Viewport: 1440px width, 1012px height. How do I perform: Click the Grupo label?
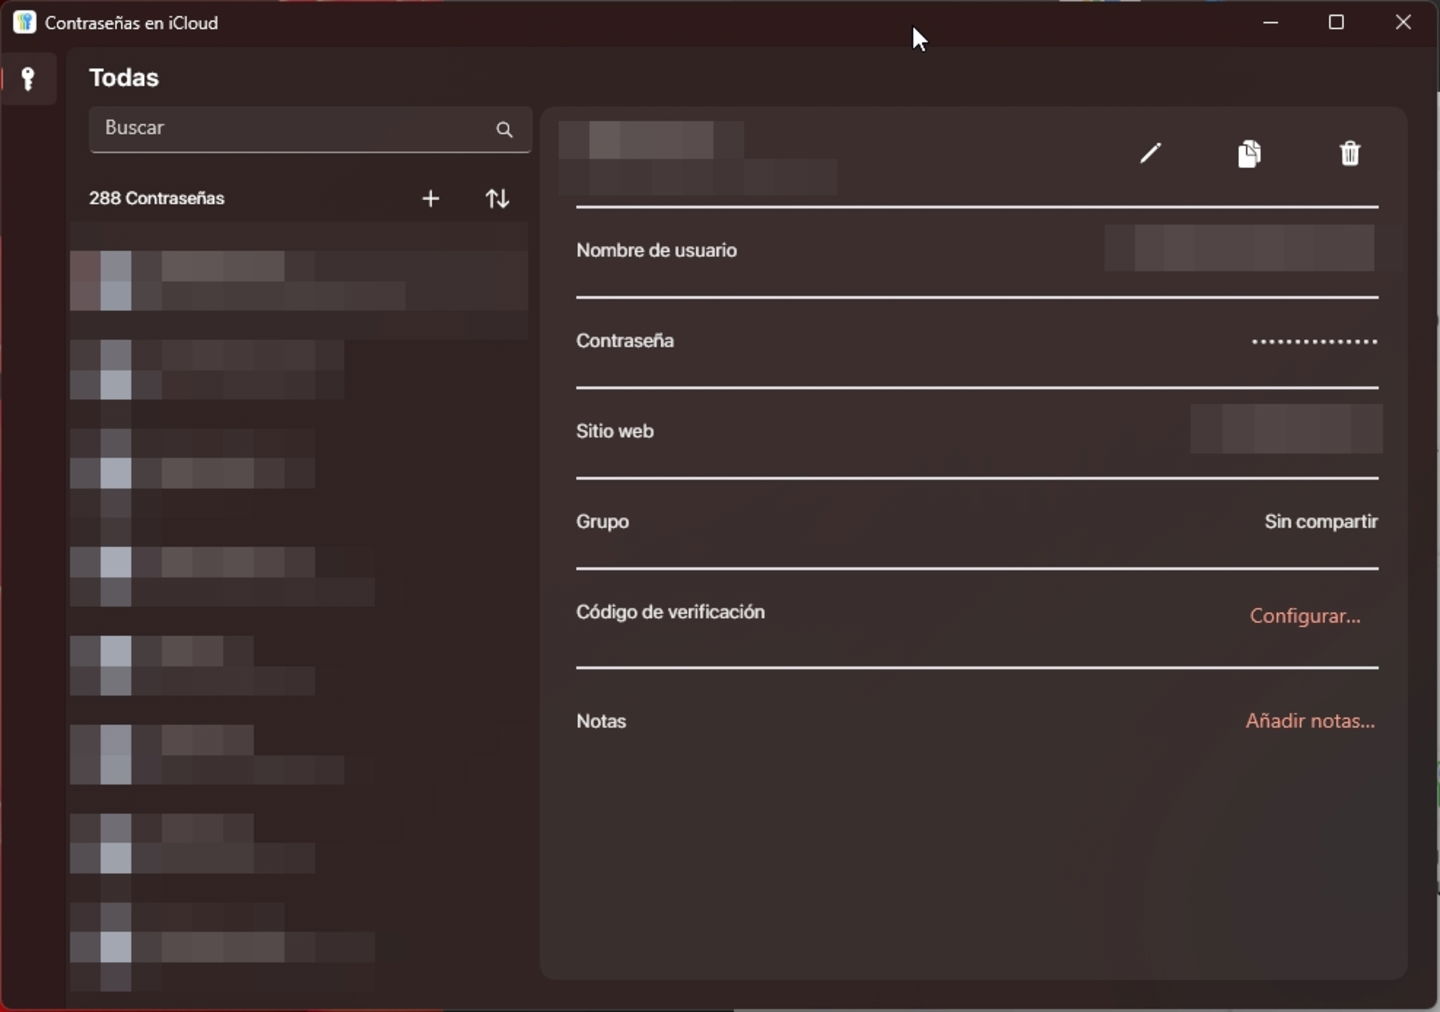pos(602,522)
